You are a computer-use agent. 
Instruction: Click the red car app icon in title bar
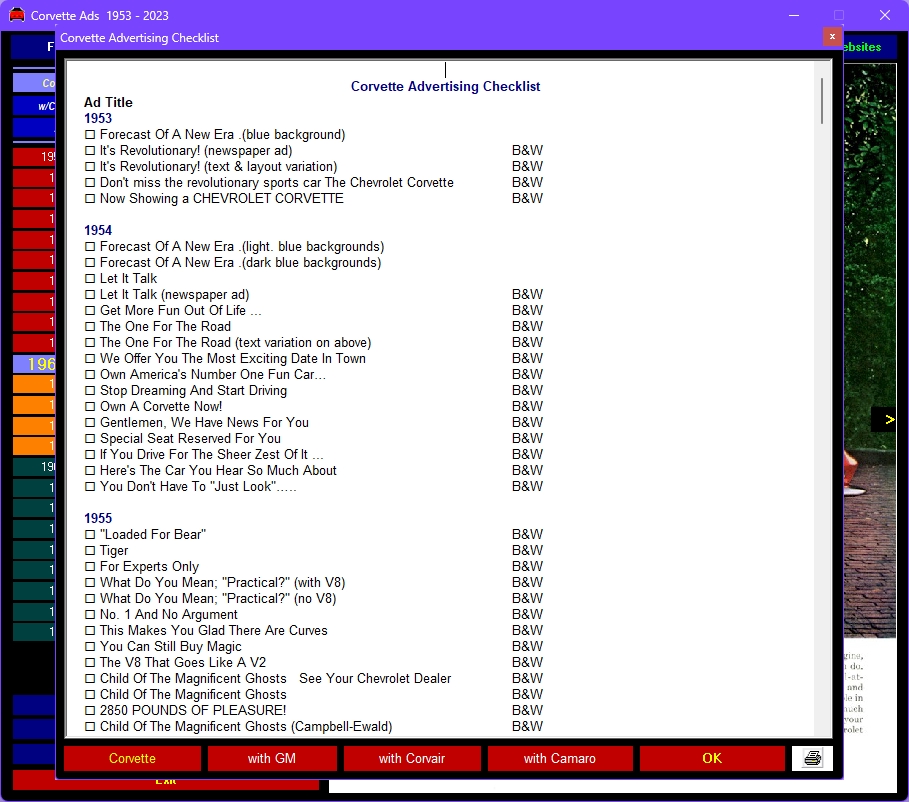tap(17, 15)
